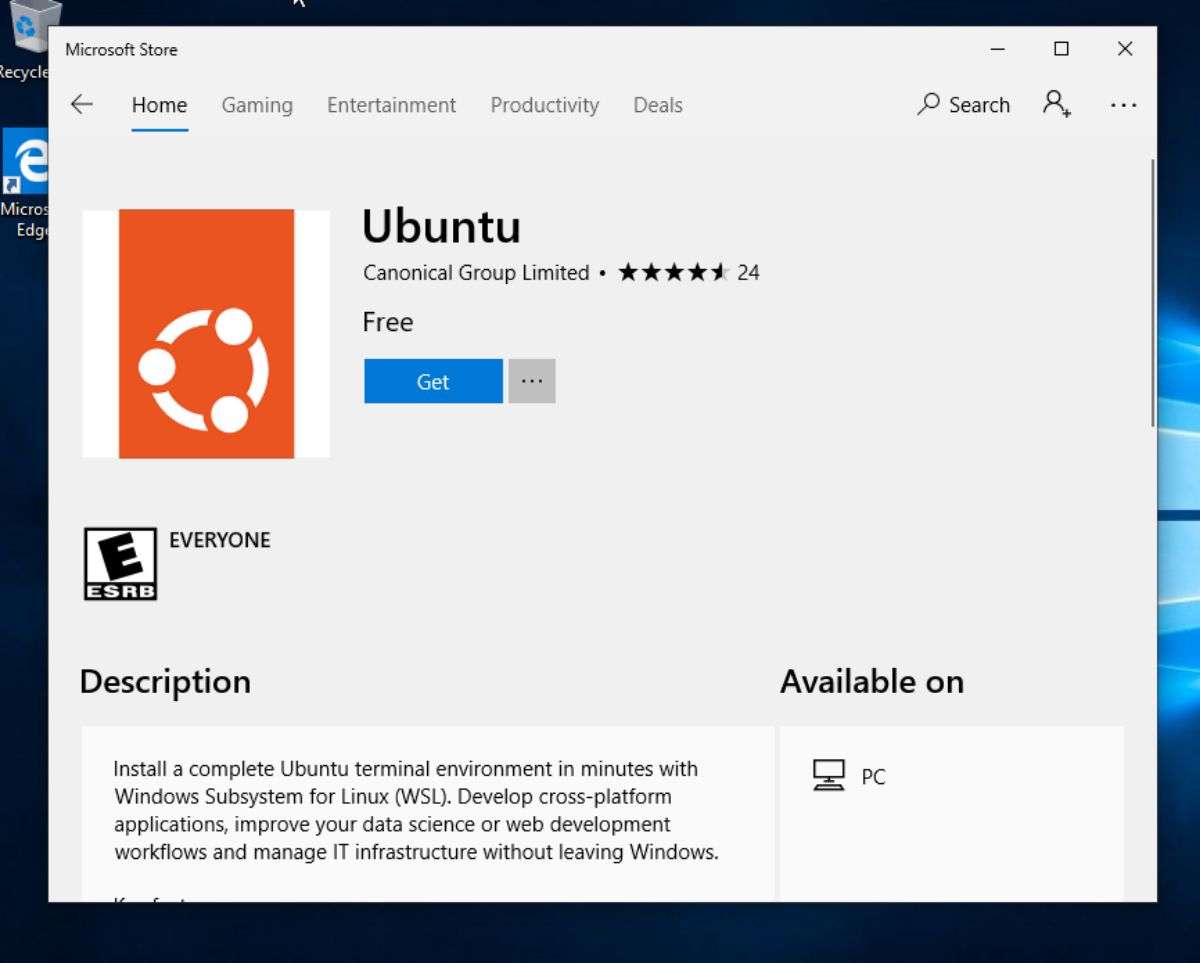
Task: Open the Productivity section
Action: pos(544,105)
